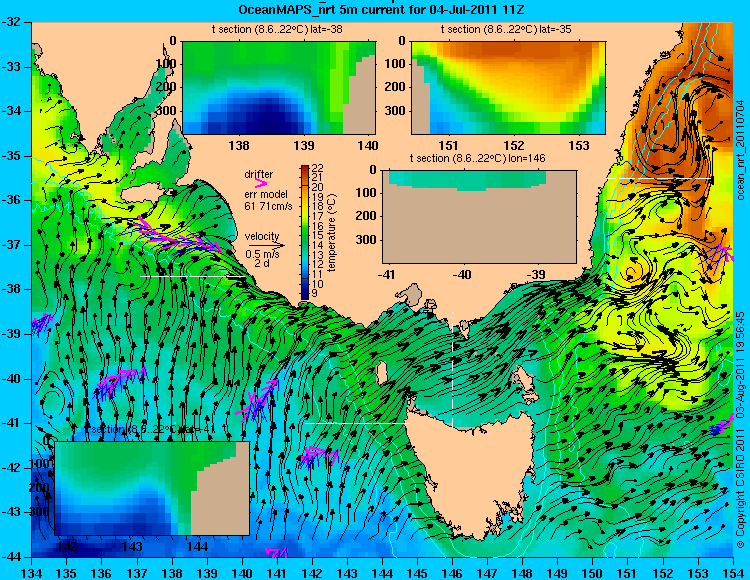Click the '136' main longitude axis label
750x580 pixels.
101,573
